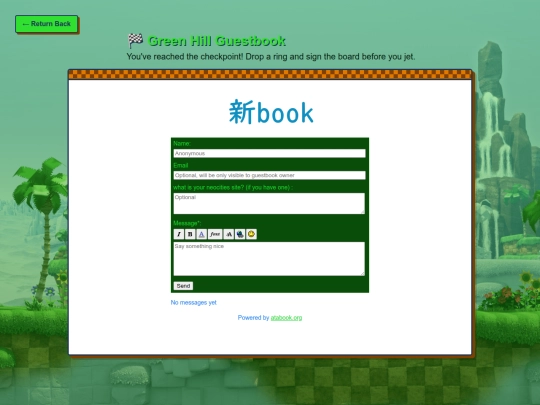Focus the Name input field
This screenshot has width=540, height=405.
[x=269, y=153]
